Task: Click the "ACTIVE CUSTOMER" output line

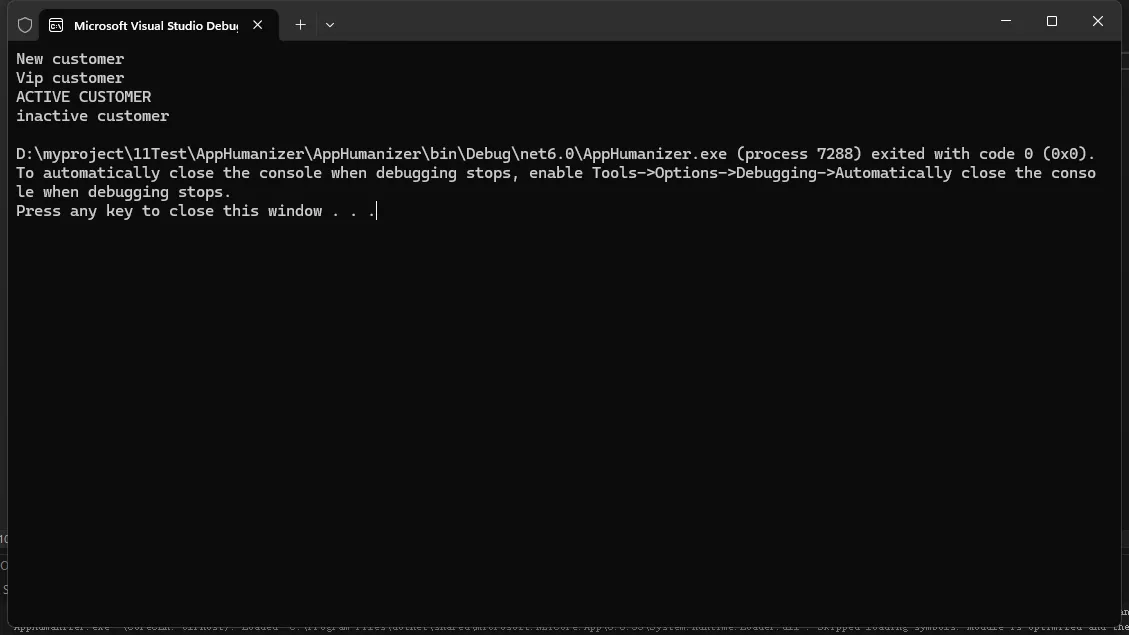Action: coord(84,97)
